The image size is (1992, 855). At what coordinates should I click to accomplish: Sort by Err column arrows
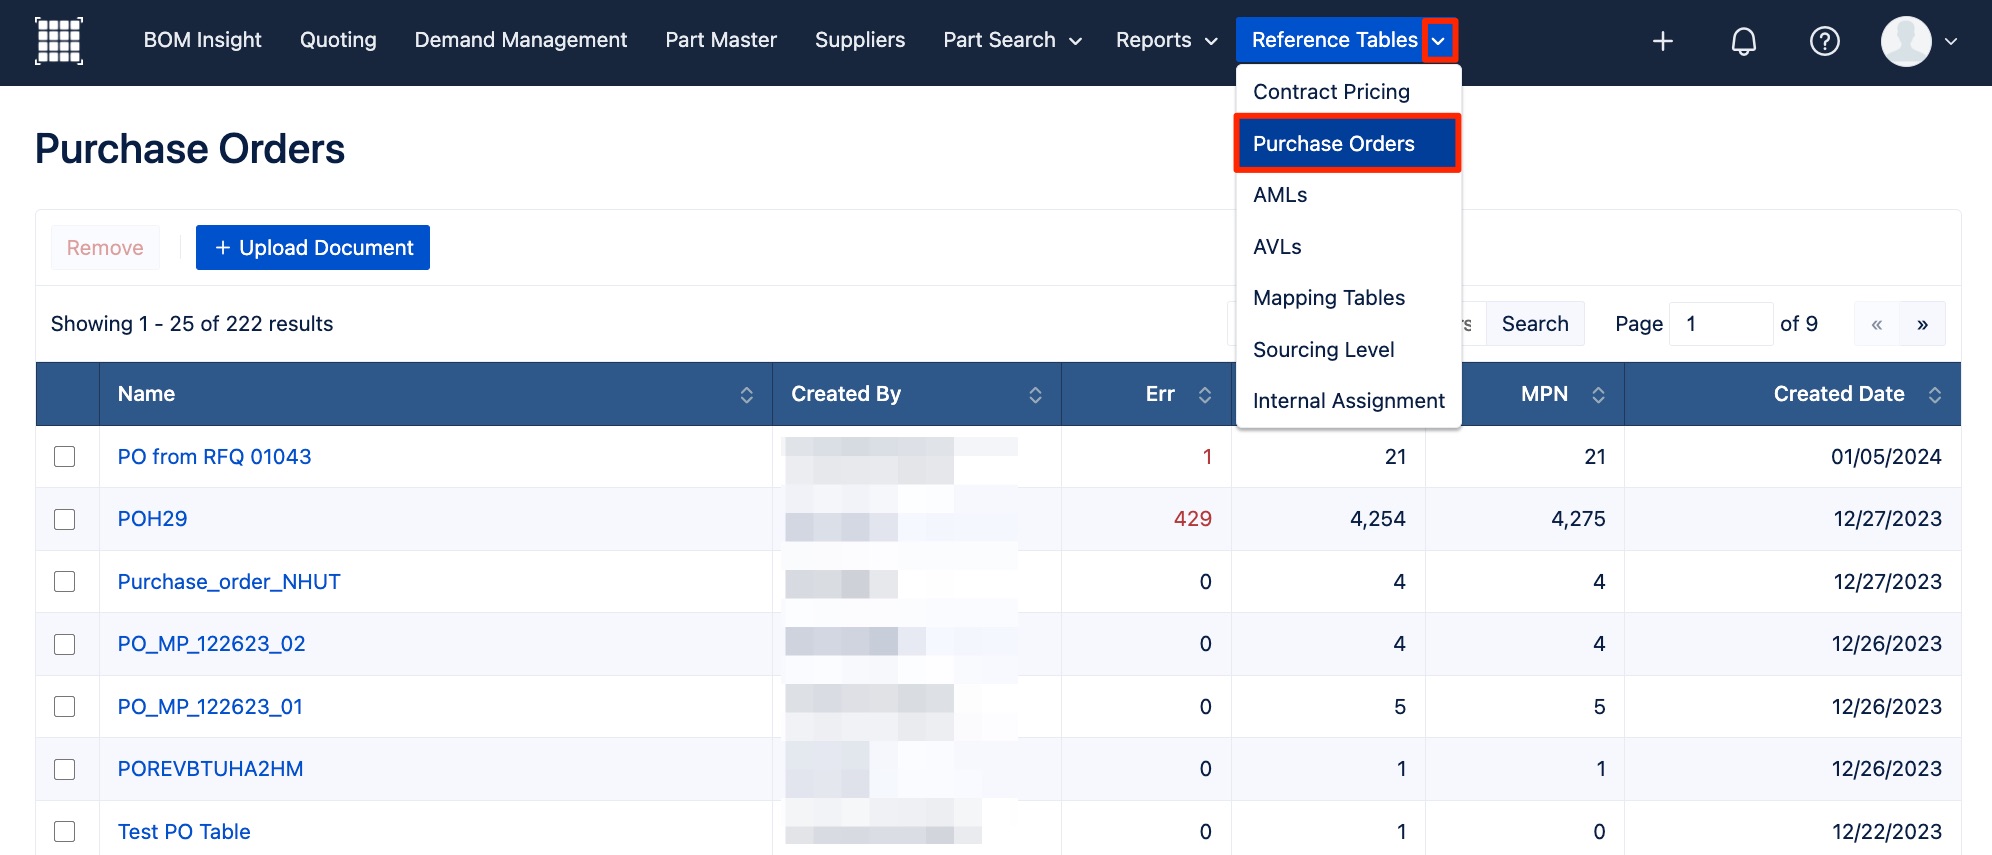1204,395
